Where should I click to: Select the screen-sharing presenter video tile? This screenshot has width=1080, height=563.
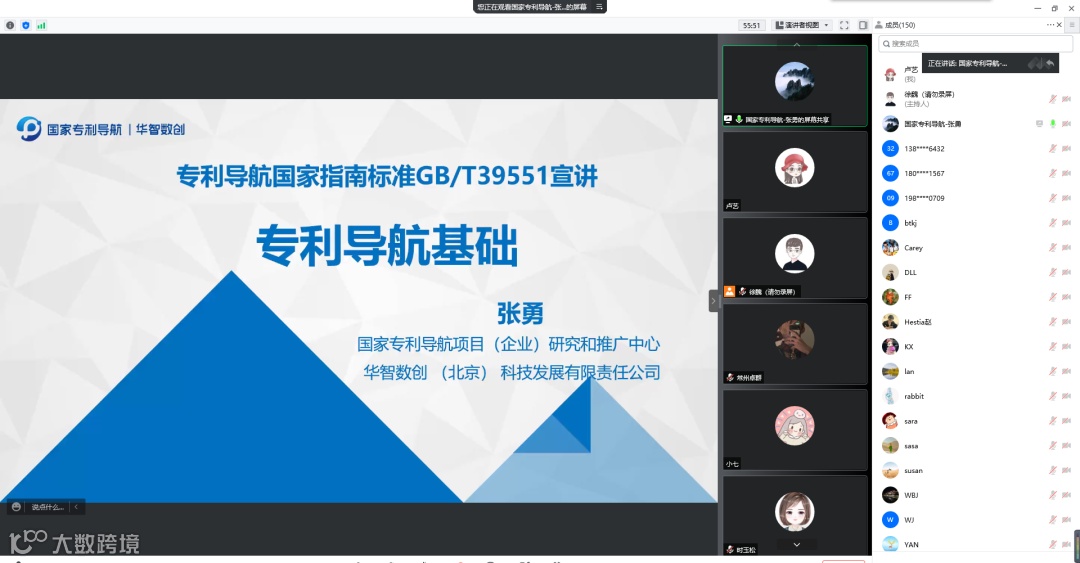(x=795, y=86)
